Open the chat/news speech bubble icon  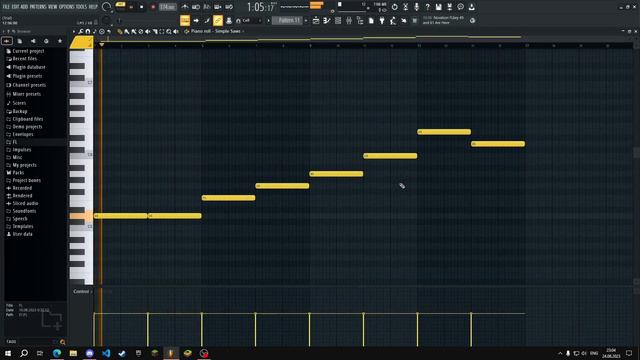pos(460,7)
